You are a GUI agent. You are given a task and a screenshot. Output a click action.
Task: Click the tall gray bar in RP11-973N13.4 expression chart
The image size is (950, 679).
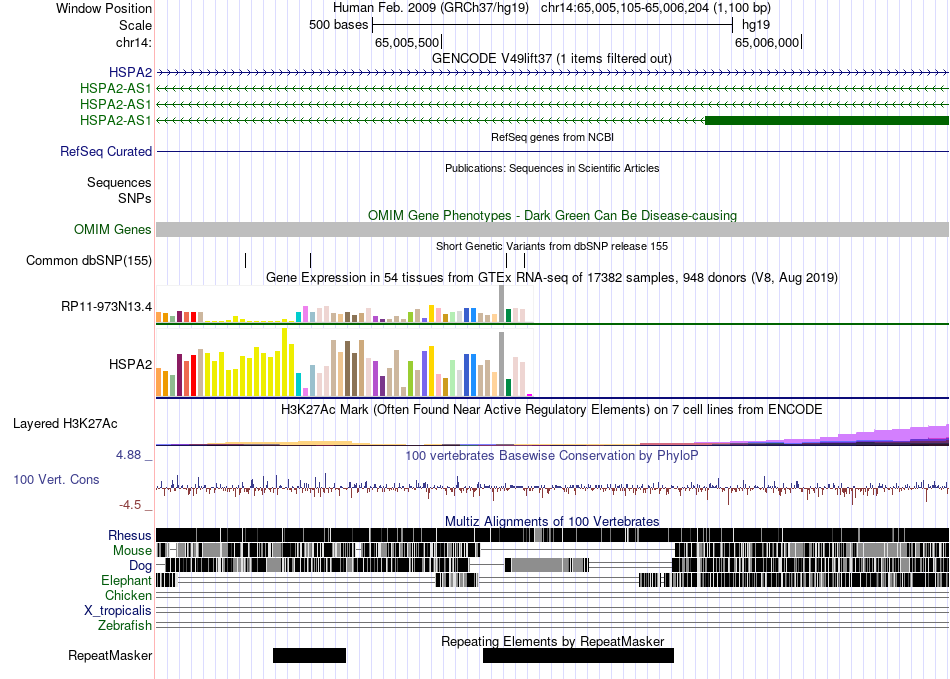click(x=502, y=303)
